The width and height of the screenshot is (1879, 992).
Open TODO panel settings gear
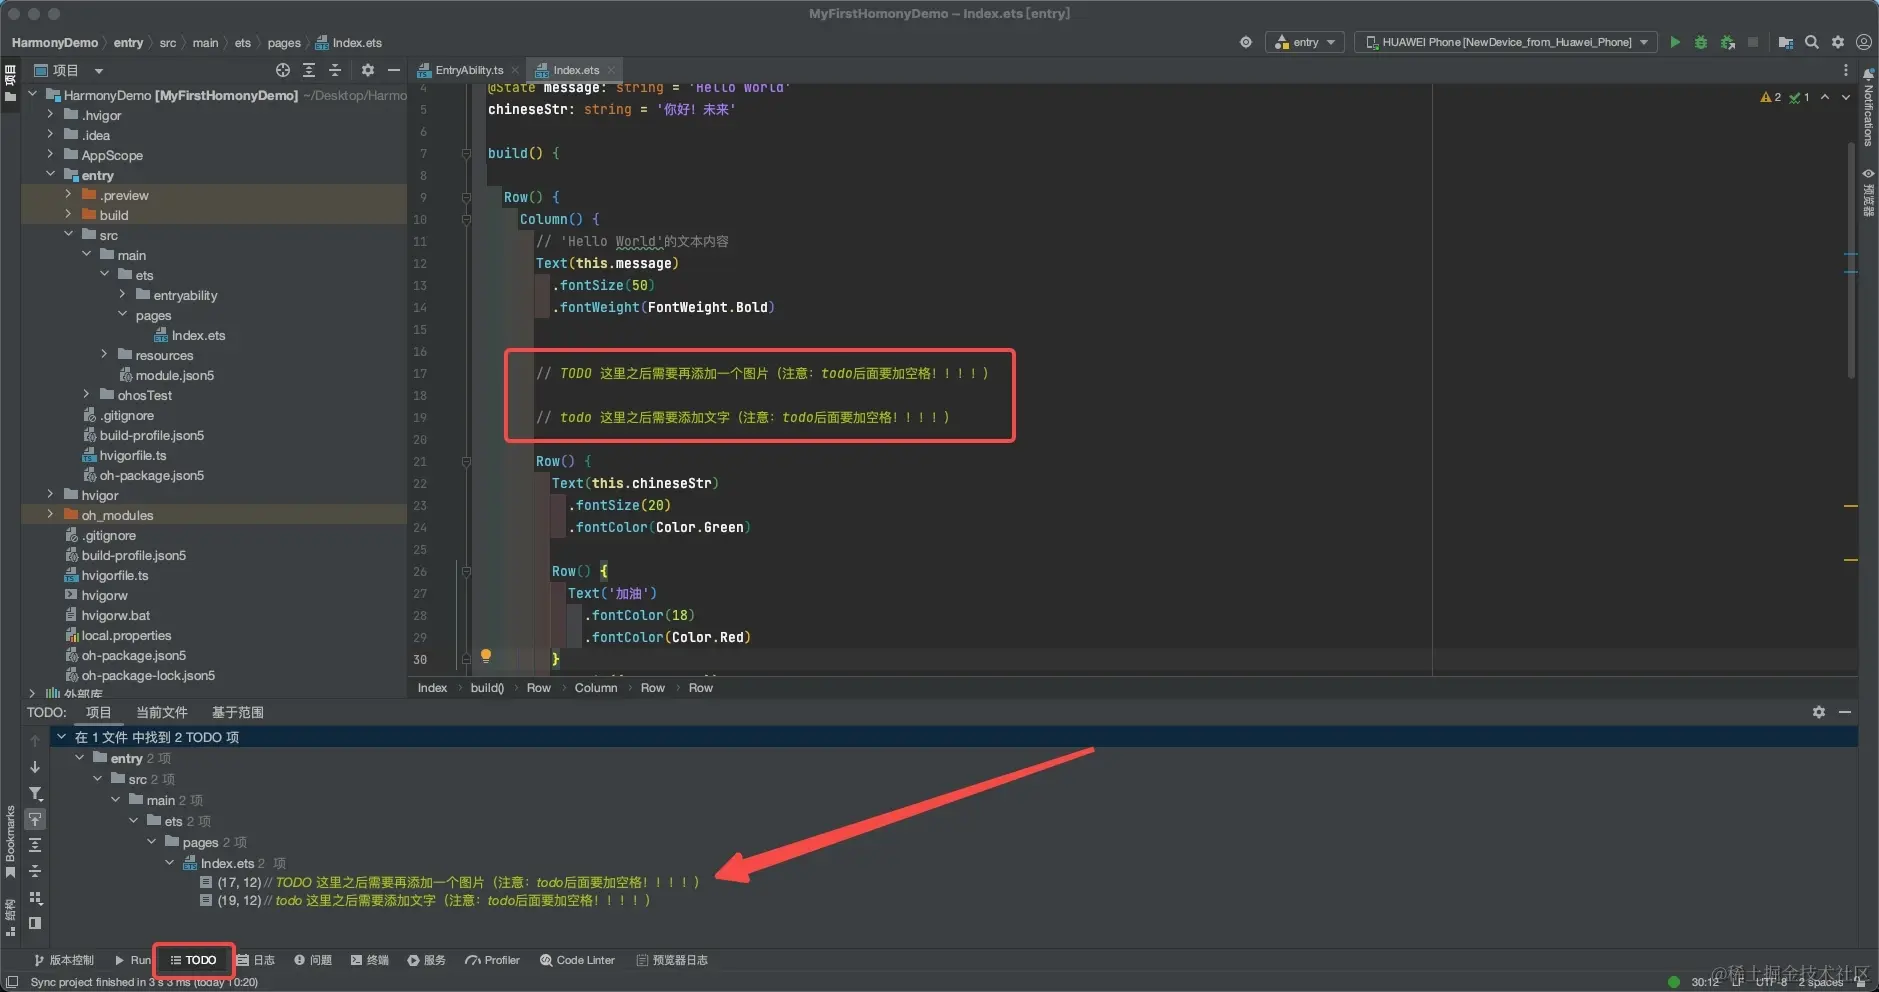(1819, 712)
